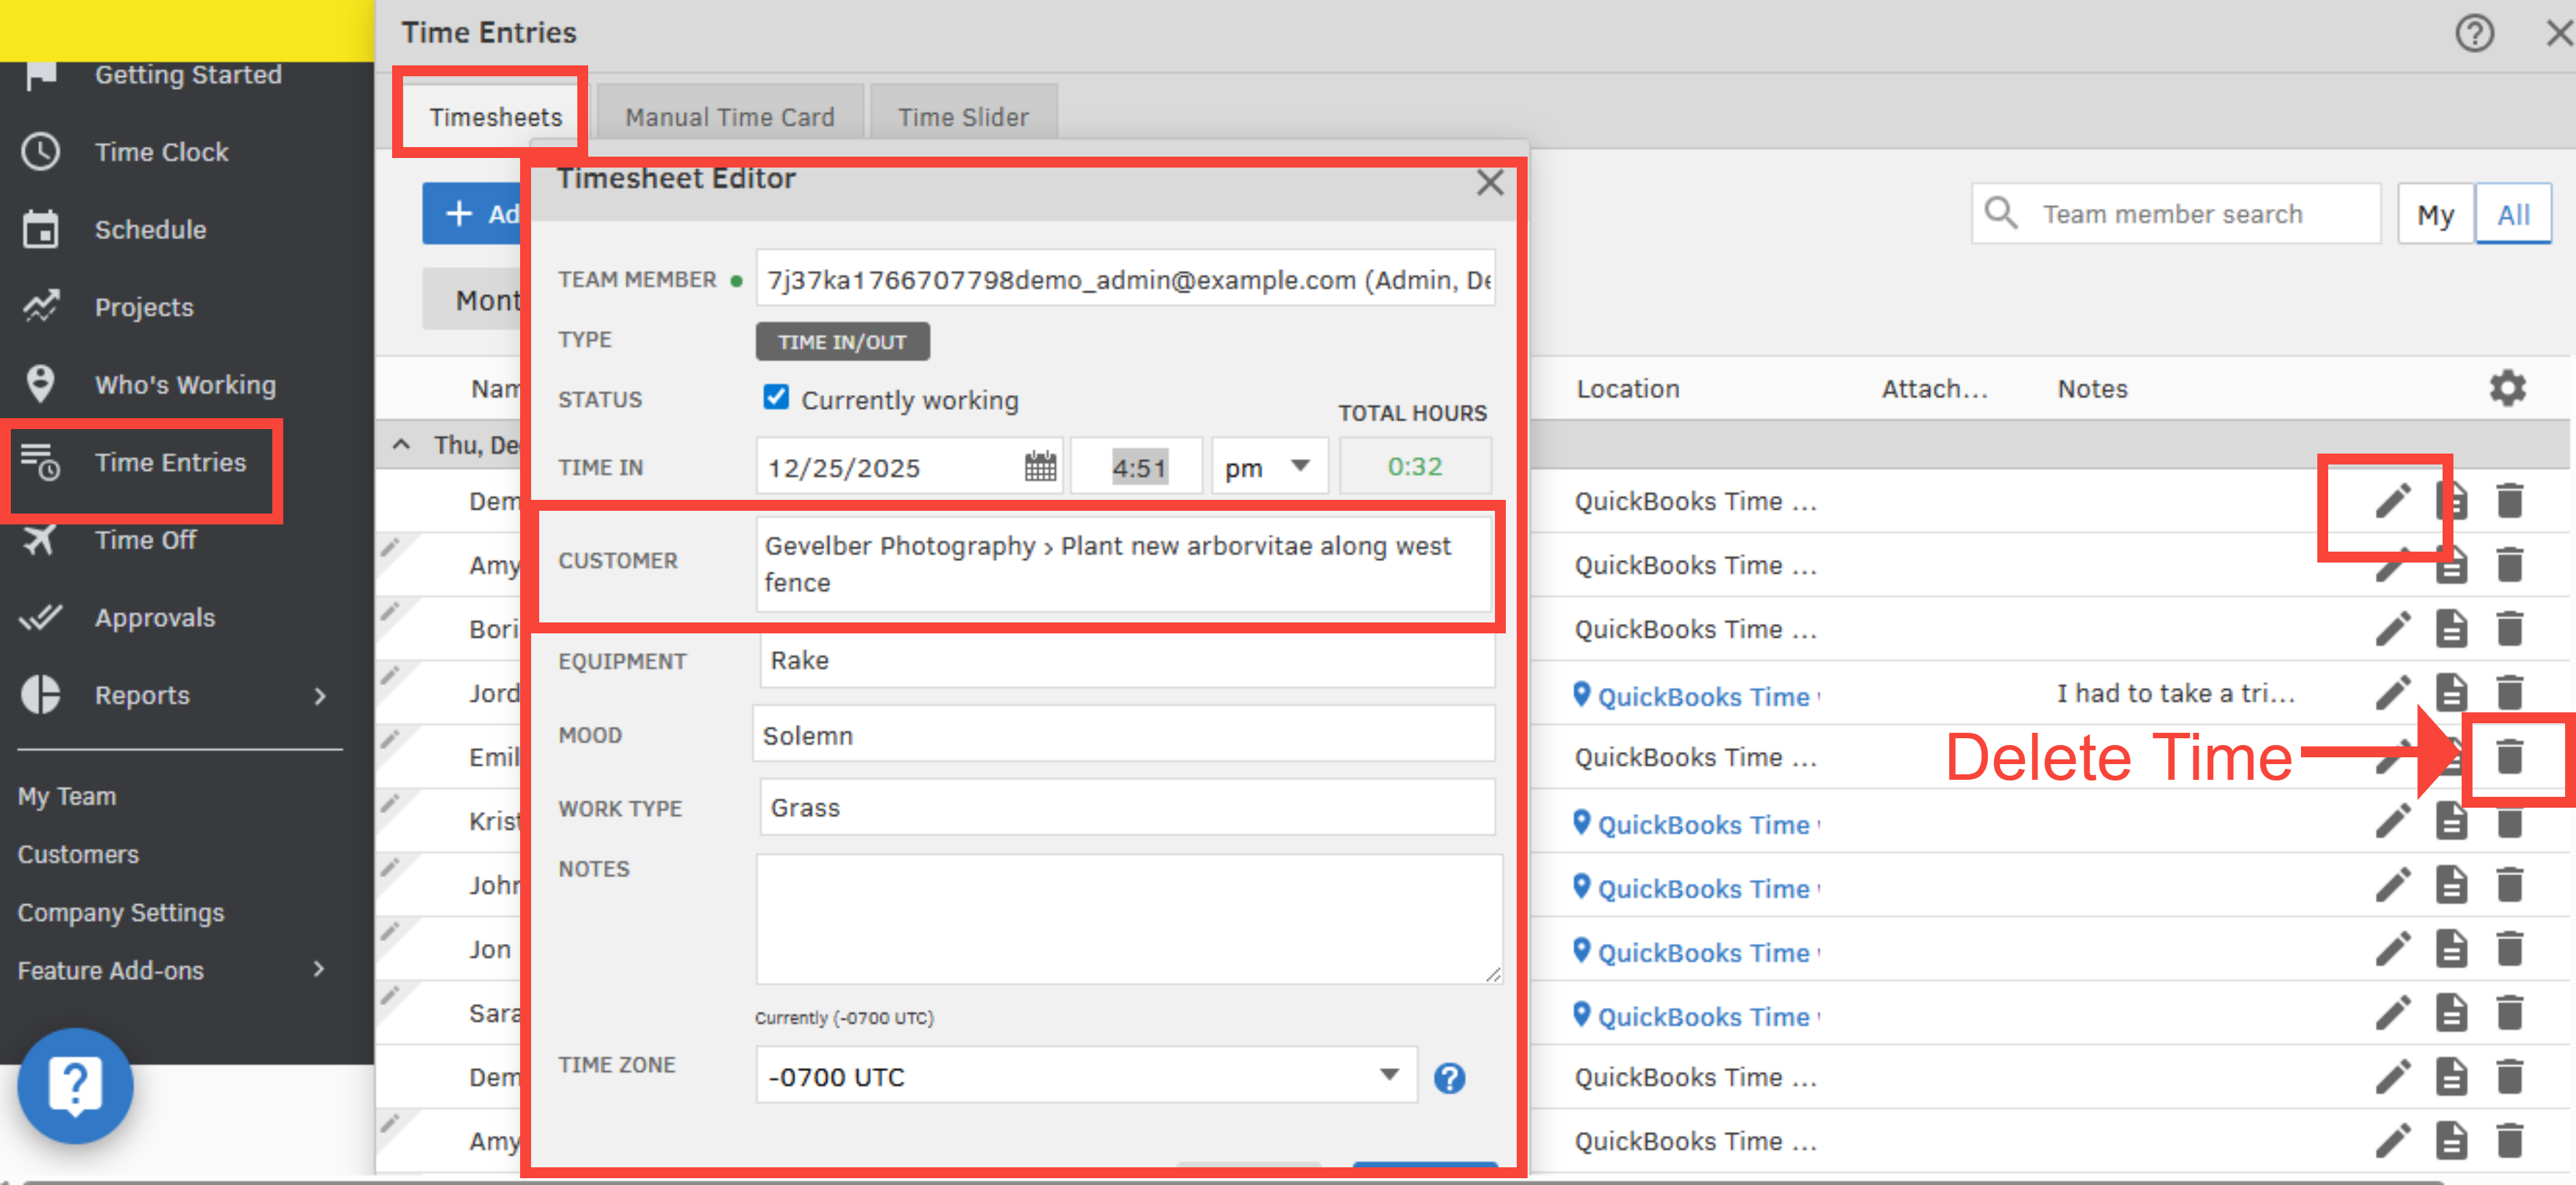Open the am/pm dropdown

tap(1267, 467)
